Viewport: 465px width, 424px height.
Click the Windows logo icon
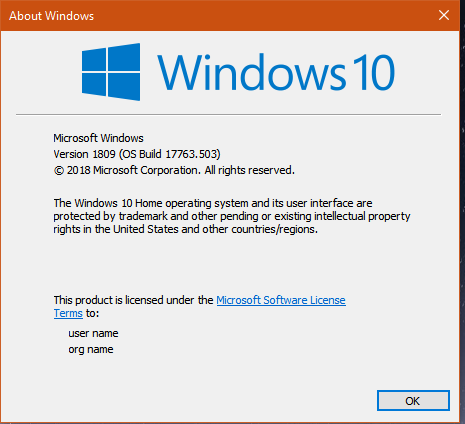[111, 72]
